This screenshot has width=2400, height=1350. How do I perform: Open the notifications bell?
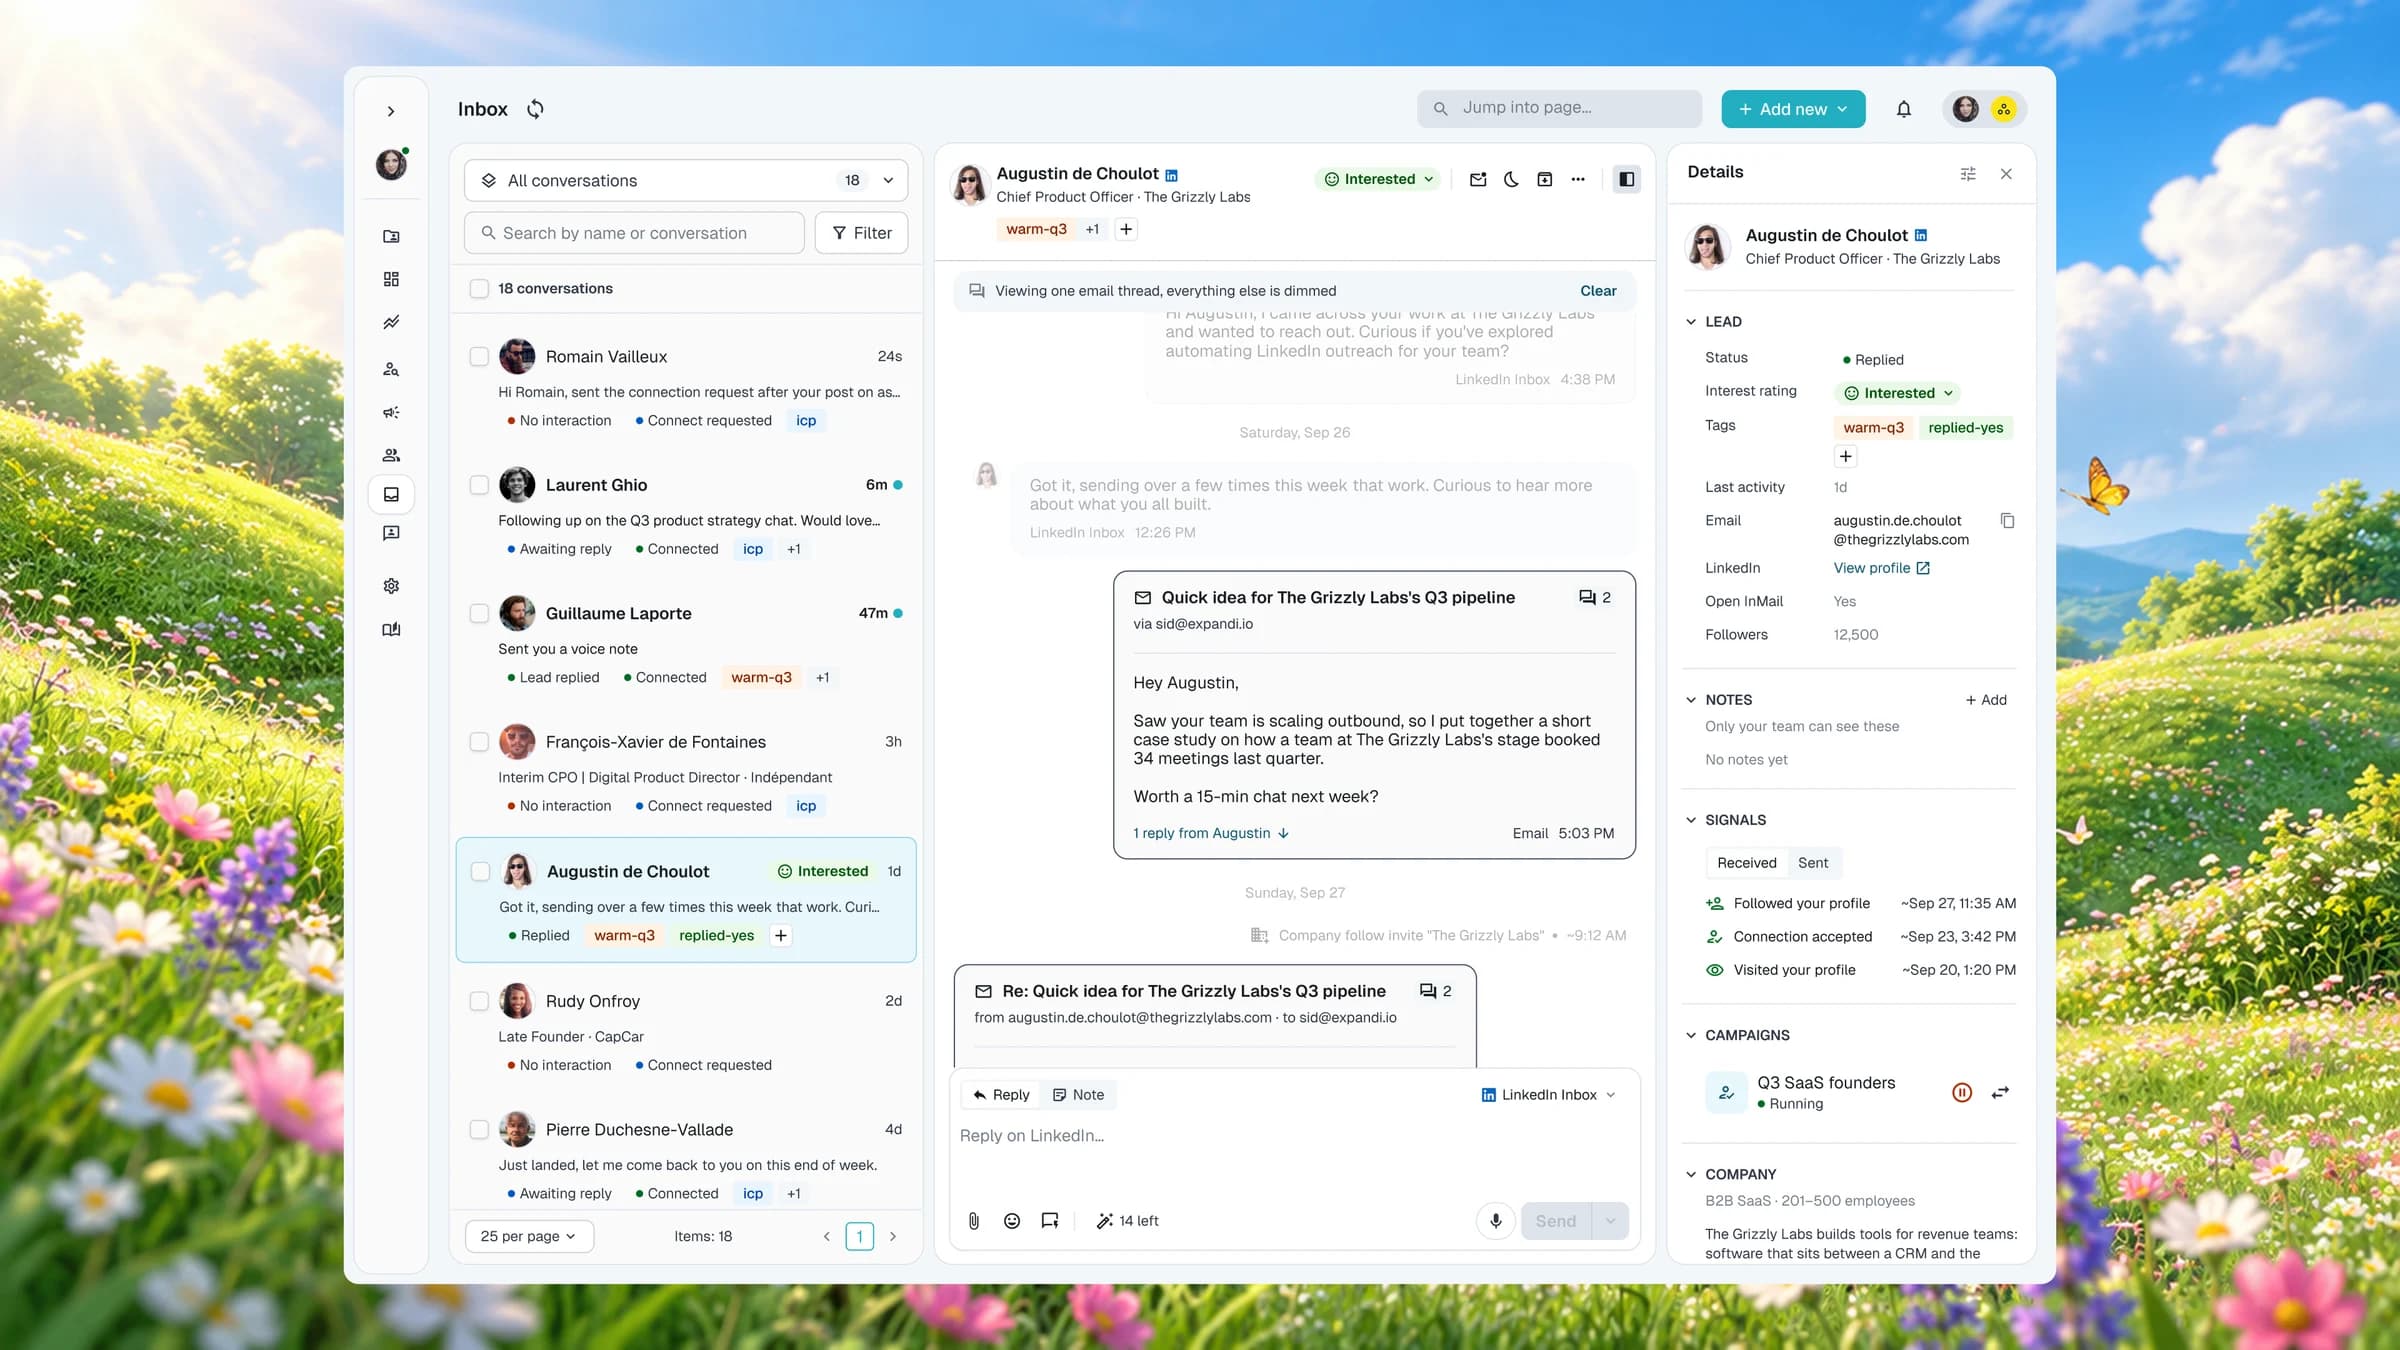click(1903, 109)
